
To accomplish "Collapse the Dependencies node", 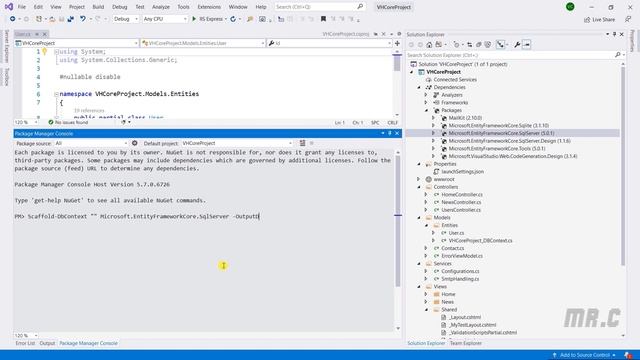I will pyautogui.click(x=419, y=87).
